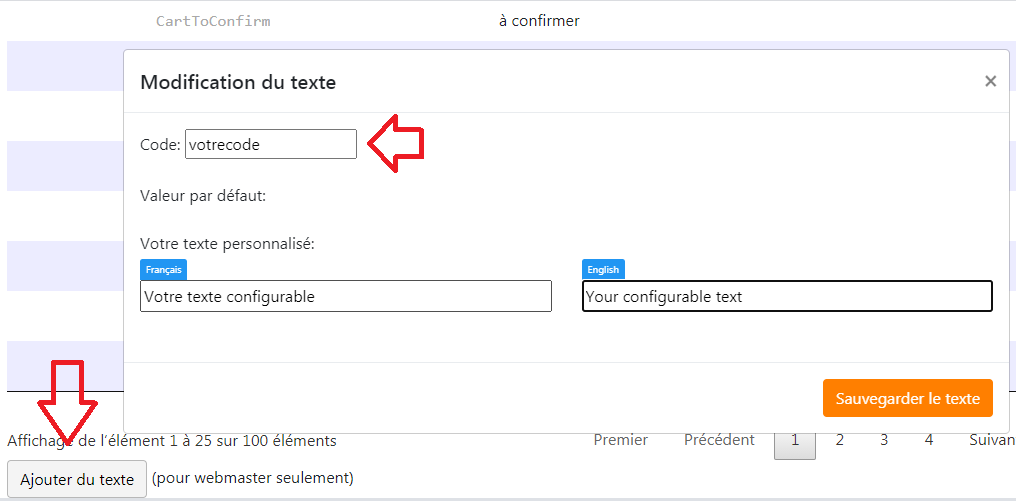
Task: Go to Premier page of results
Action: click(x=621, y=440)
